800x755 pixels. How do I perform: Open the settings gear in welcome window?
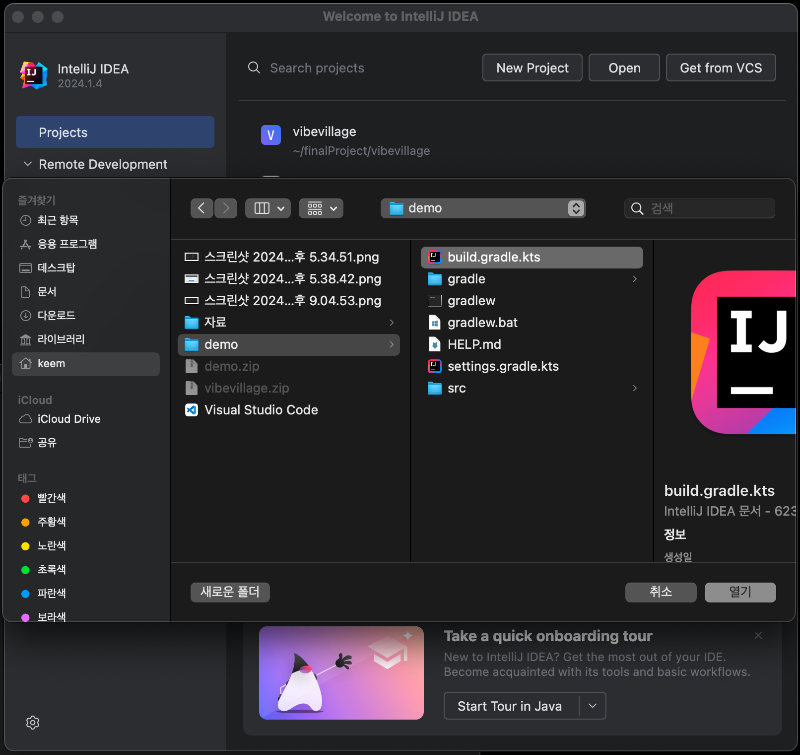point(32,722)
